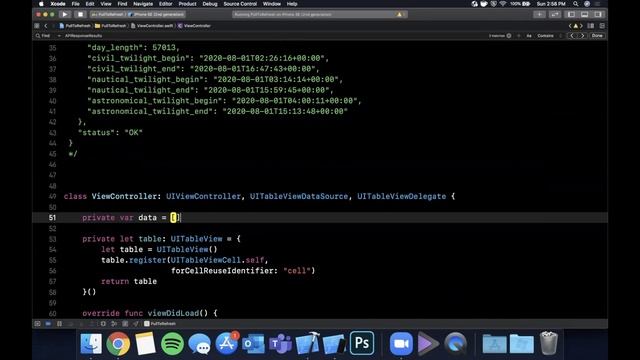Click override func viewDidLoad line

pos(150,313)
